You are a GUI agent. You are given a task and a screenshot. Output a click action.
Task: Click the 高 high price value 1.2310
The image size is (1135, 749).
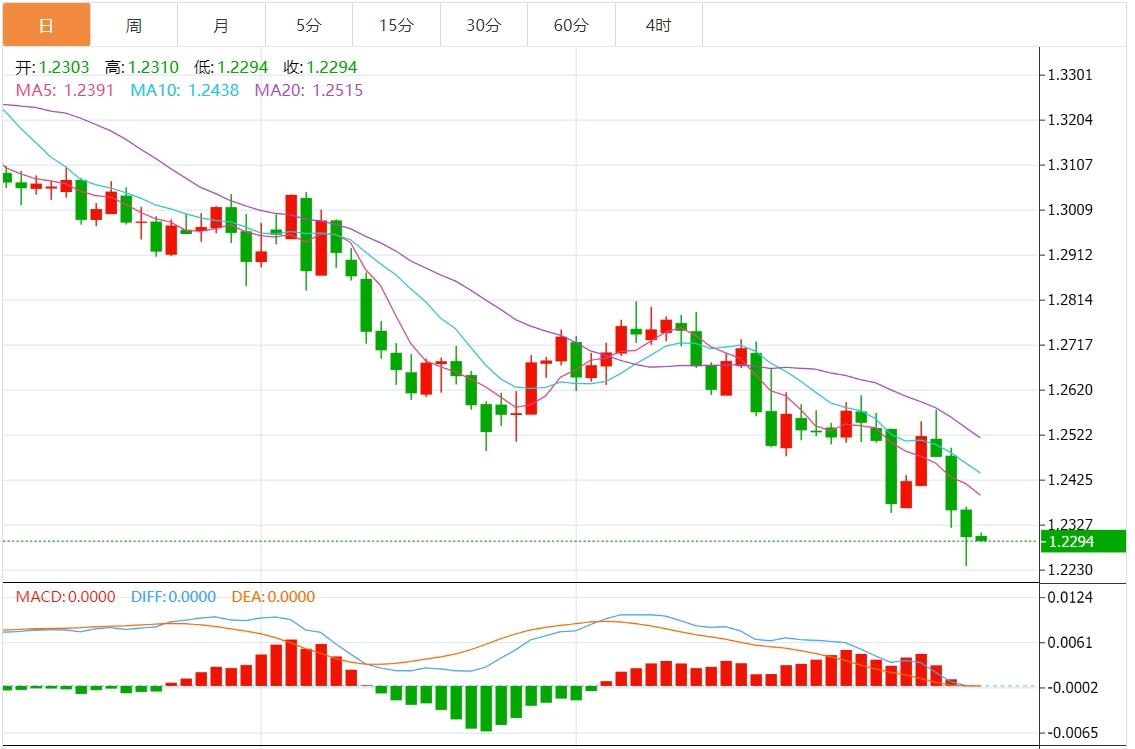tap(153, 68)
